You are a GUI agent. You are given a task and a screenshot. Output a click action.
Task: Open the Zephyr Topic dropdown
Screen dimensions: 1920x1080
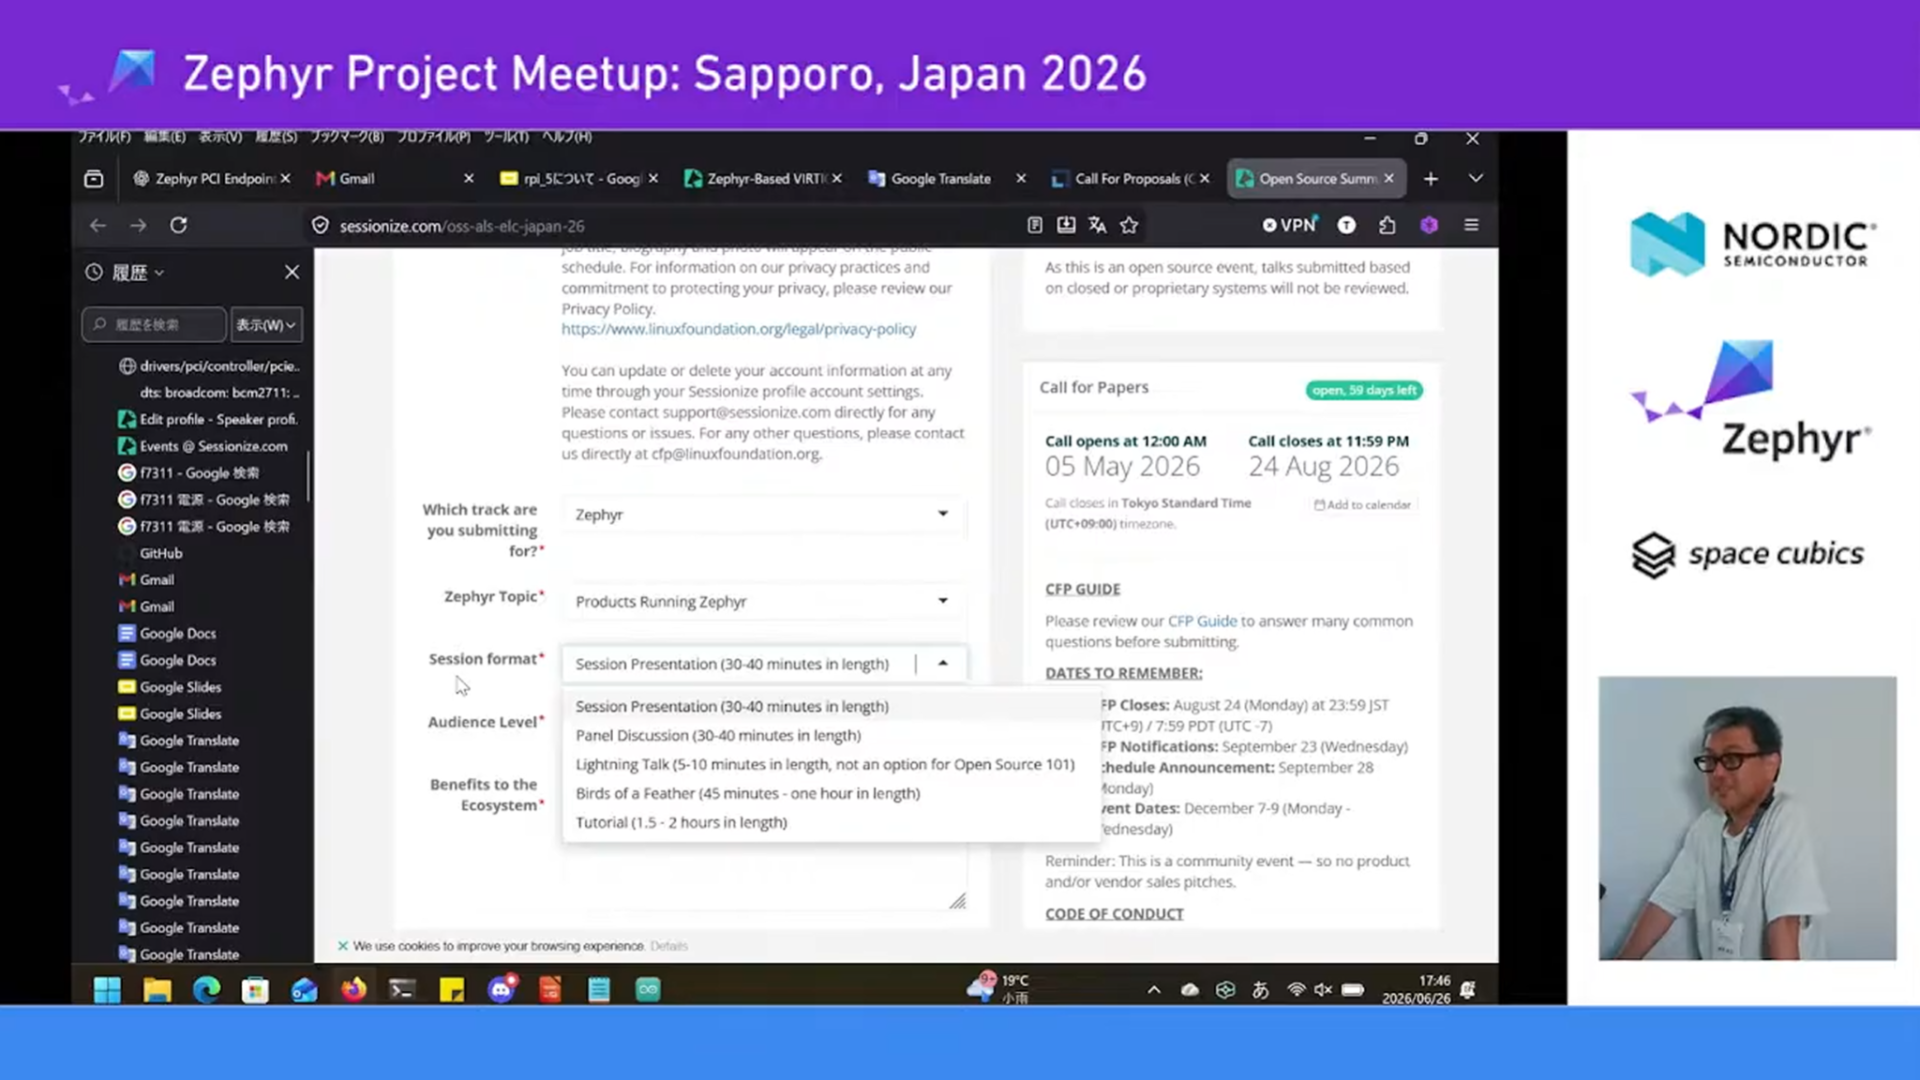[763, 601]
